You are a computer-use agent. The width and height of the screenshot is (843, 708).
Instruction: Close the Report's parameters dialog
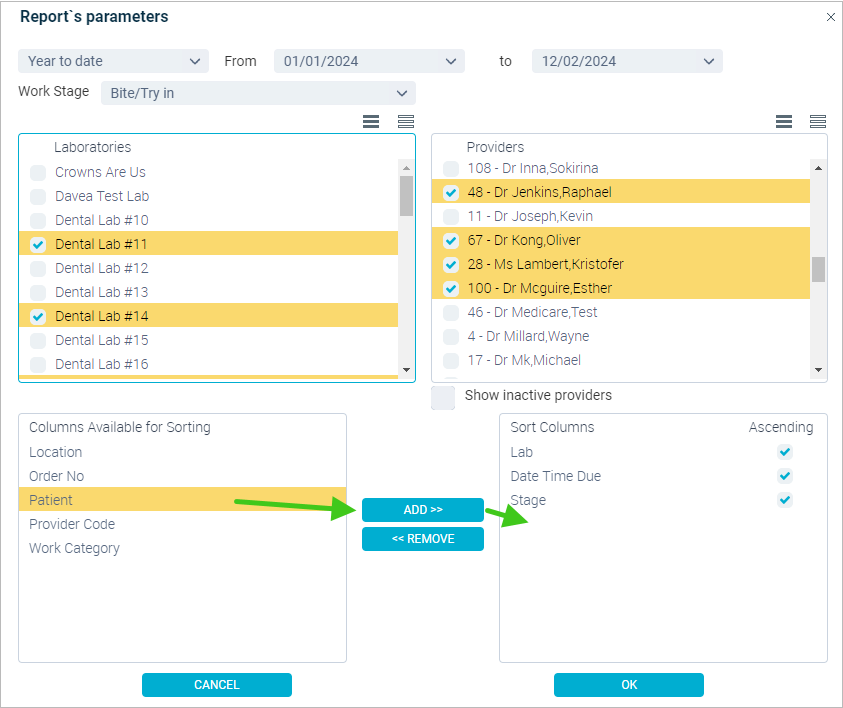pos(831,17)
